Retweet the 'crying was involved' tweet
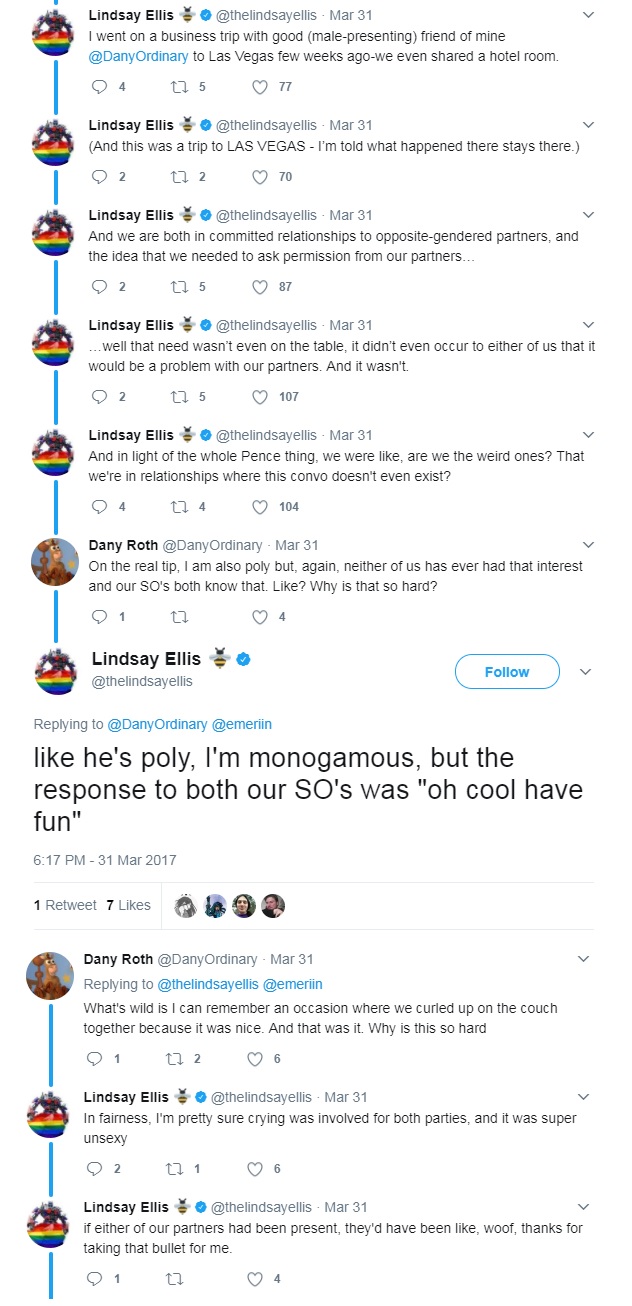Image resolution: width=632 pixels, height=1306 pixels. pyautogui.click(x=177, y=1169)
